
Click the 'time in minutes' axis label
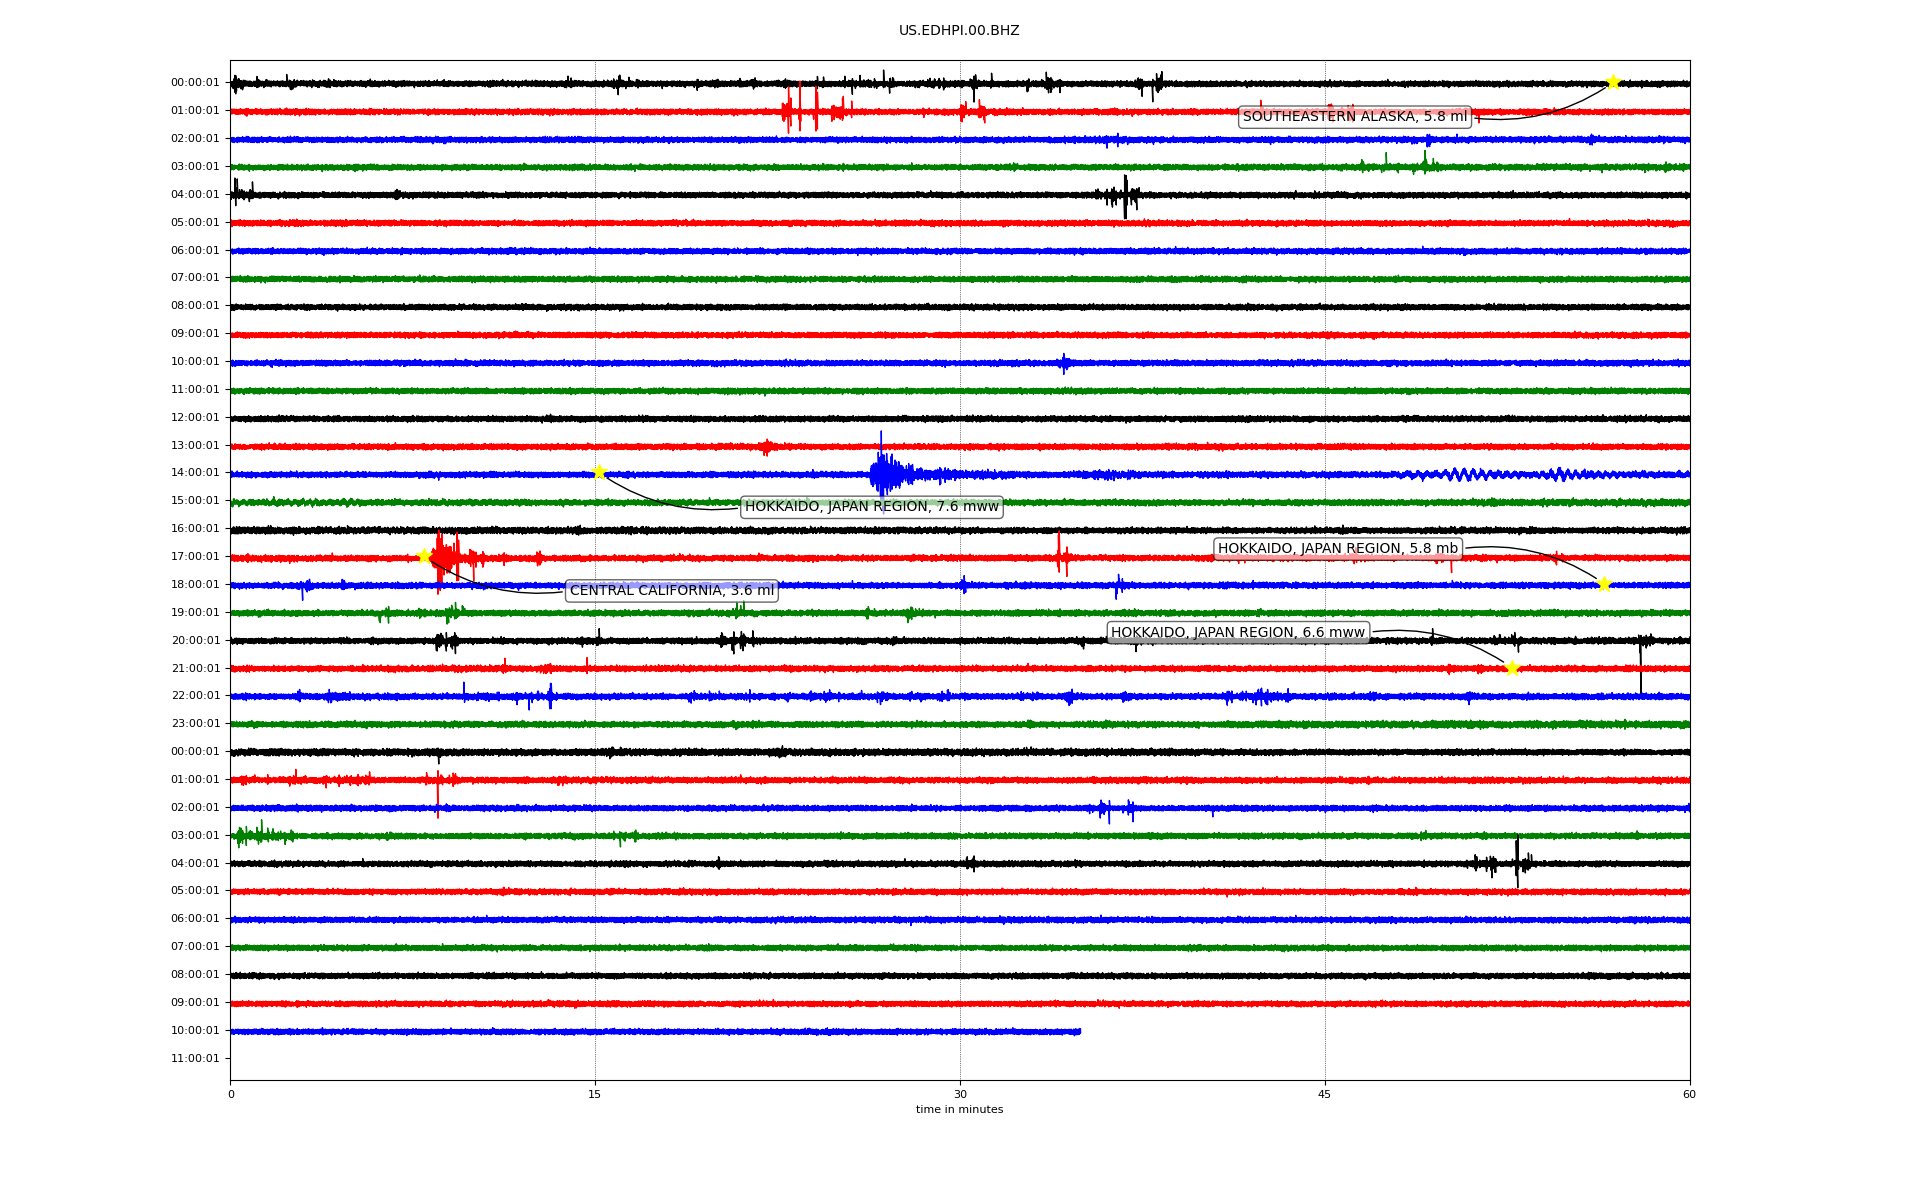coord(959,1110)
